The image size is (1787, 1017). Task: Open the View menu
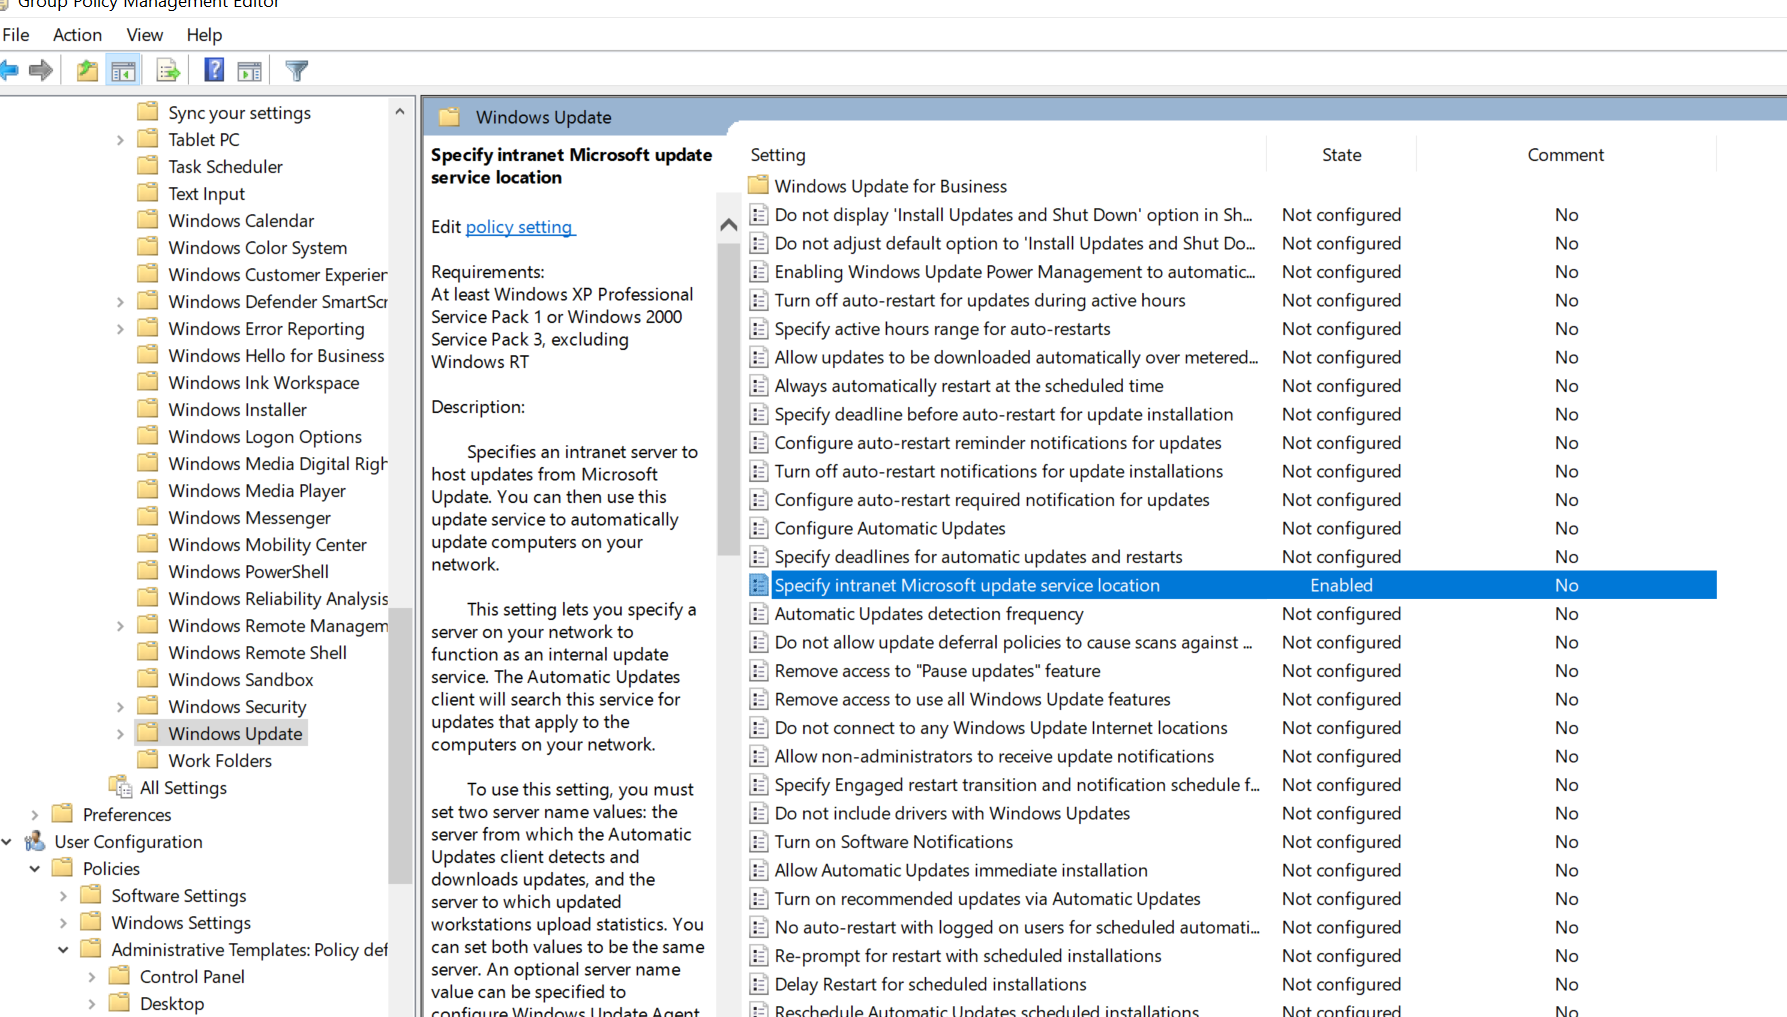(145, 35)
